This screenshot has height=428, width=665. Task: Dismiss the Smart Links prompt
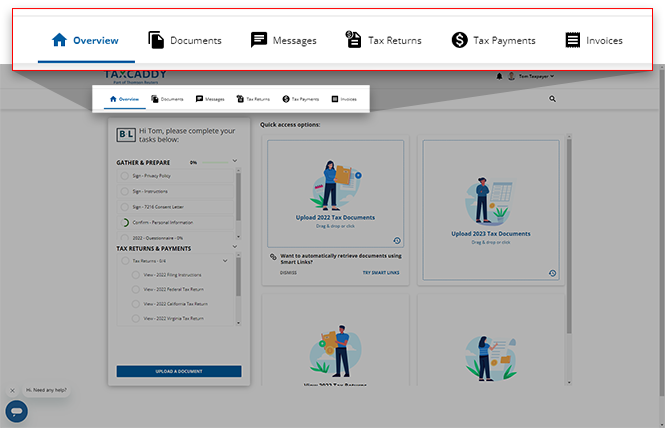pyautogui.click(x=288, y=273)
